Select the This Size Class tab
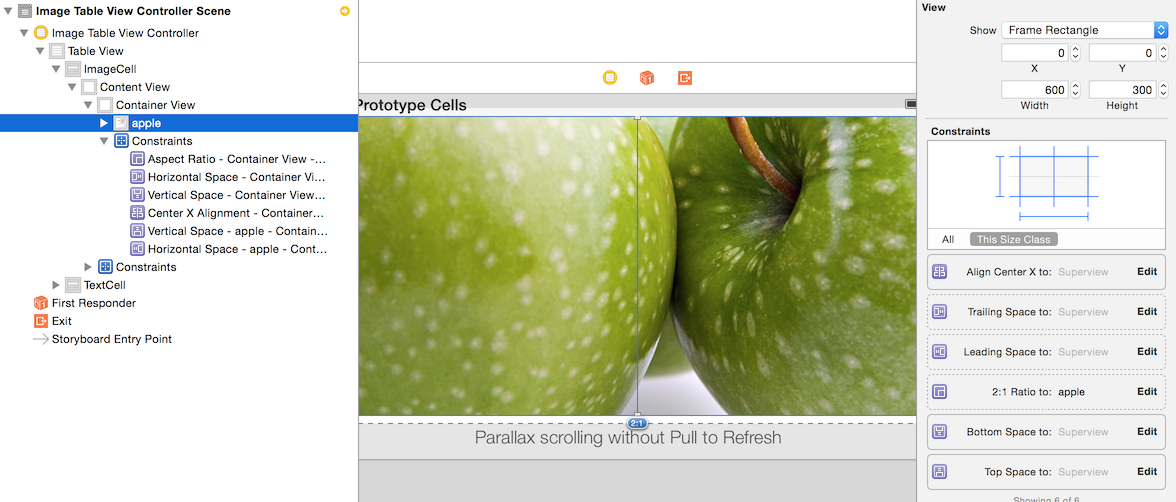This screenshot has height=502, width=1176. [1013, 239]
